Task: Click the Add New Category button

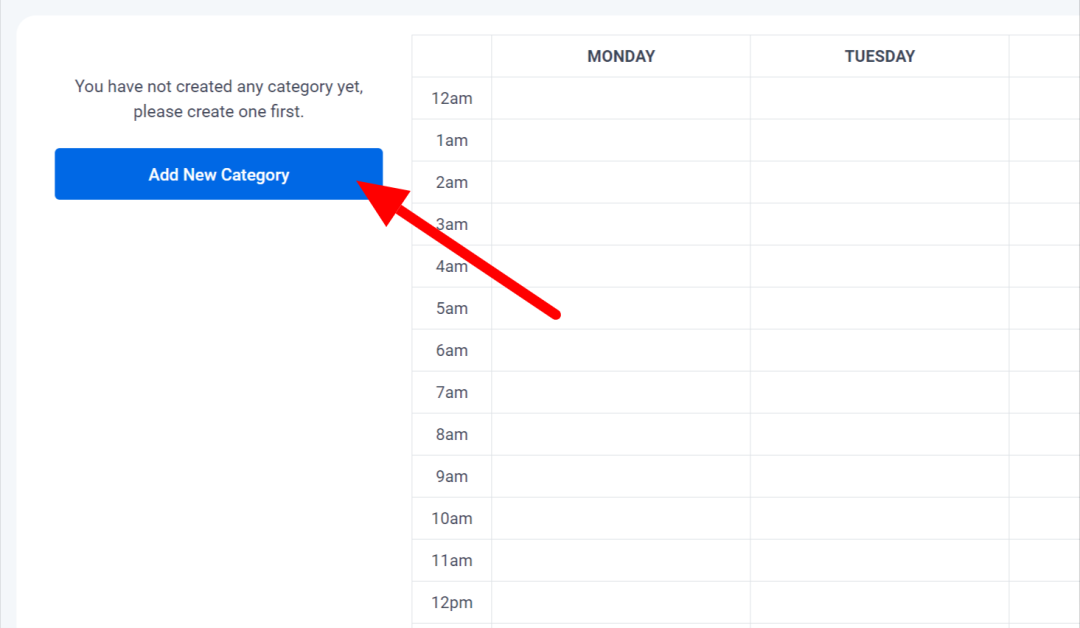Action: pos(218,174)
